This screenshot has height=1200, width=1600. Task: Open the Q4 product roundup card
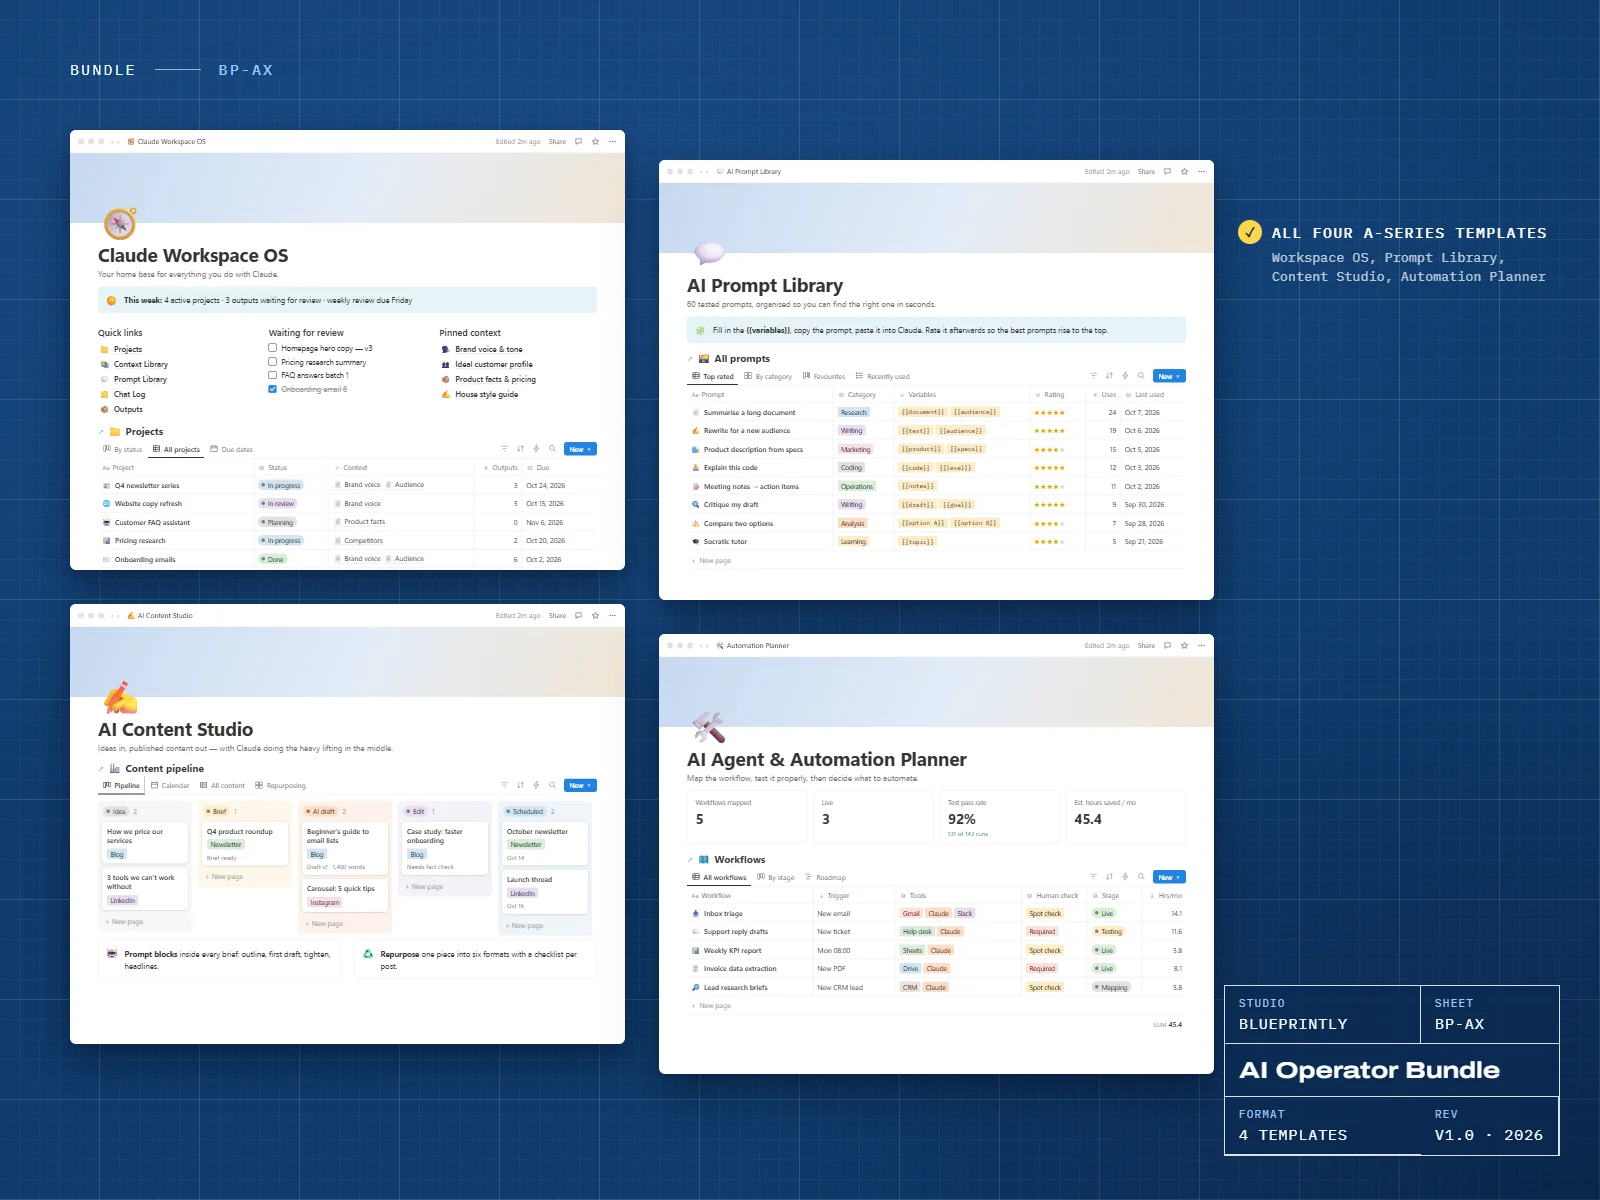[x=244, y=845]
